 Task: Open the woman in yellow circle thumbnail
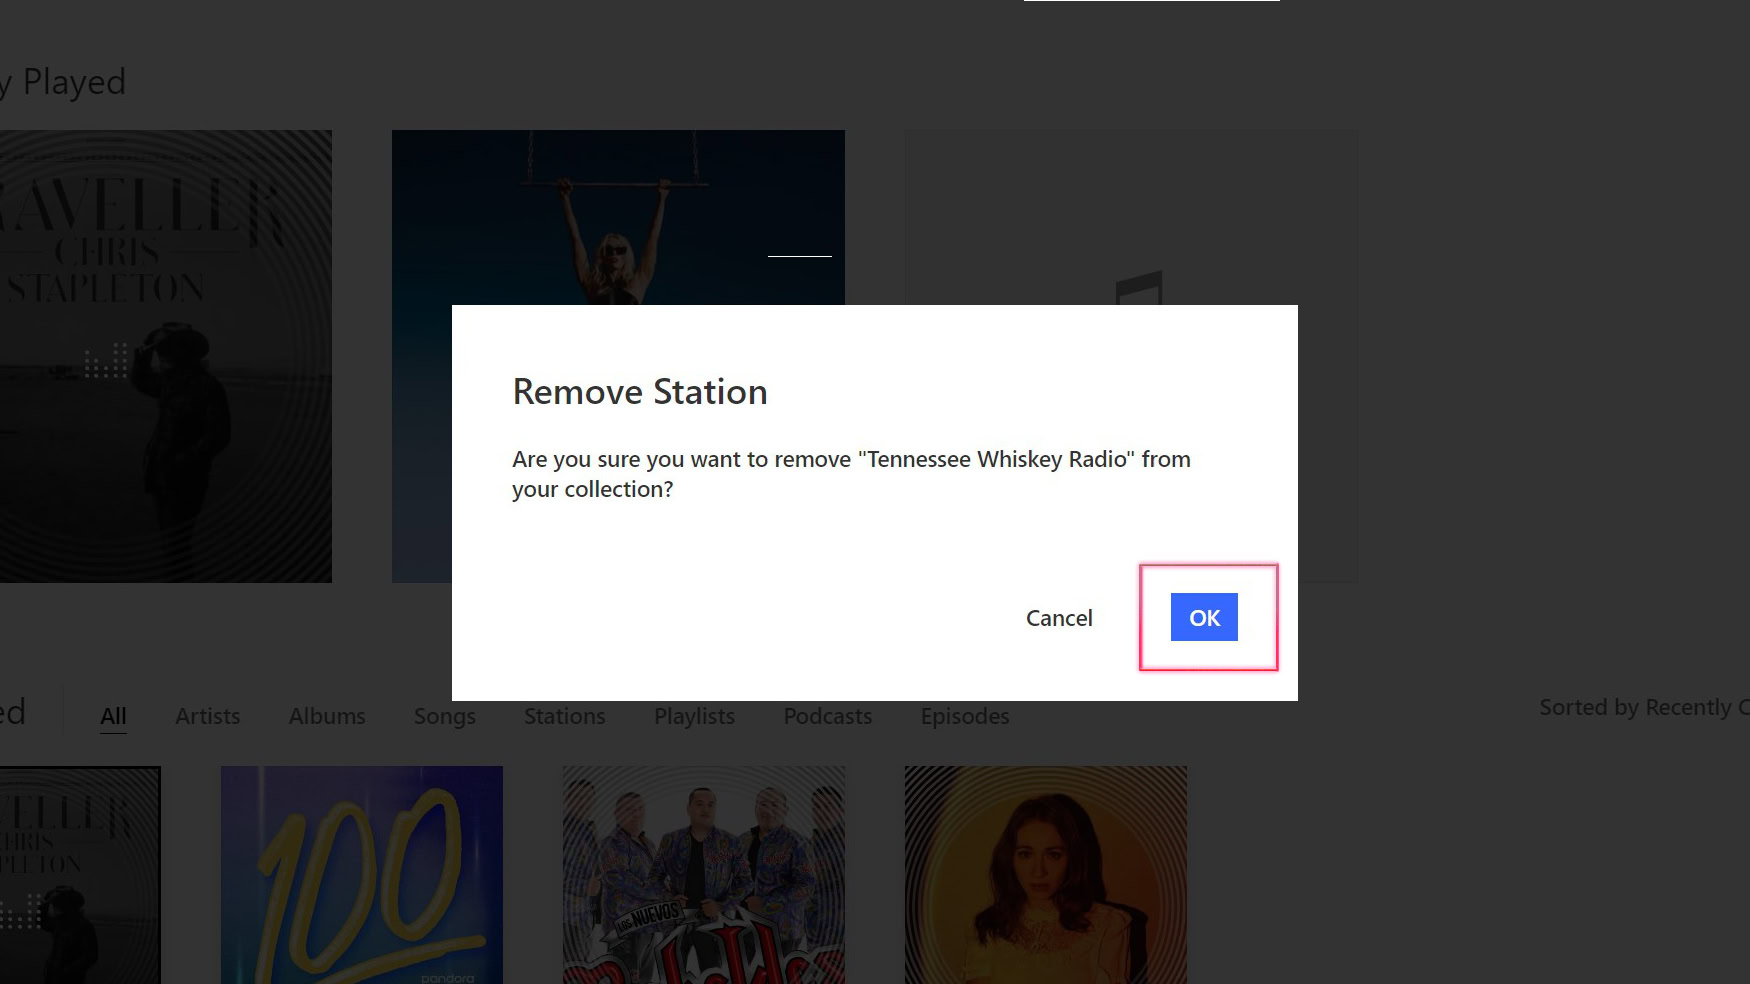(x=1046, y=875)
